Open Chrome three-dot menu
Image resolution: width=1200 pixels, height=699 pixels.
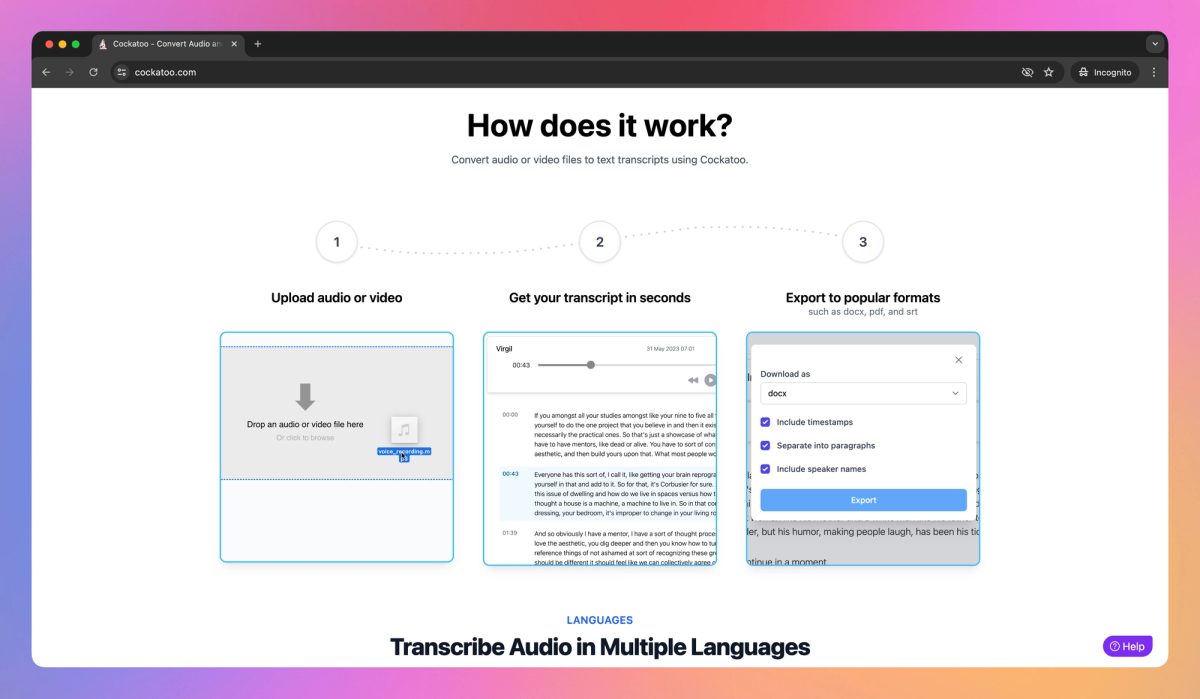tap(1154, 72)
